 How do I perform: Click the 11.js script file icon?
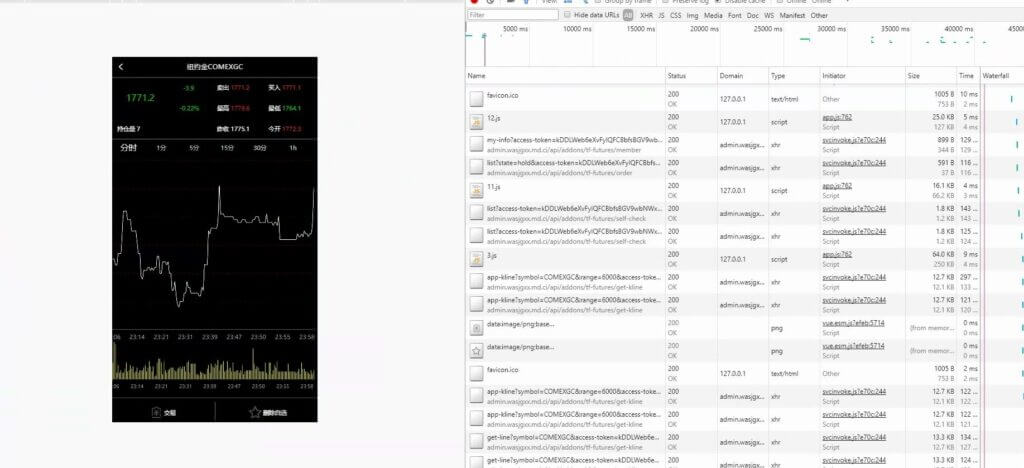point(477,190)
